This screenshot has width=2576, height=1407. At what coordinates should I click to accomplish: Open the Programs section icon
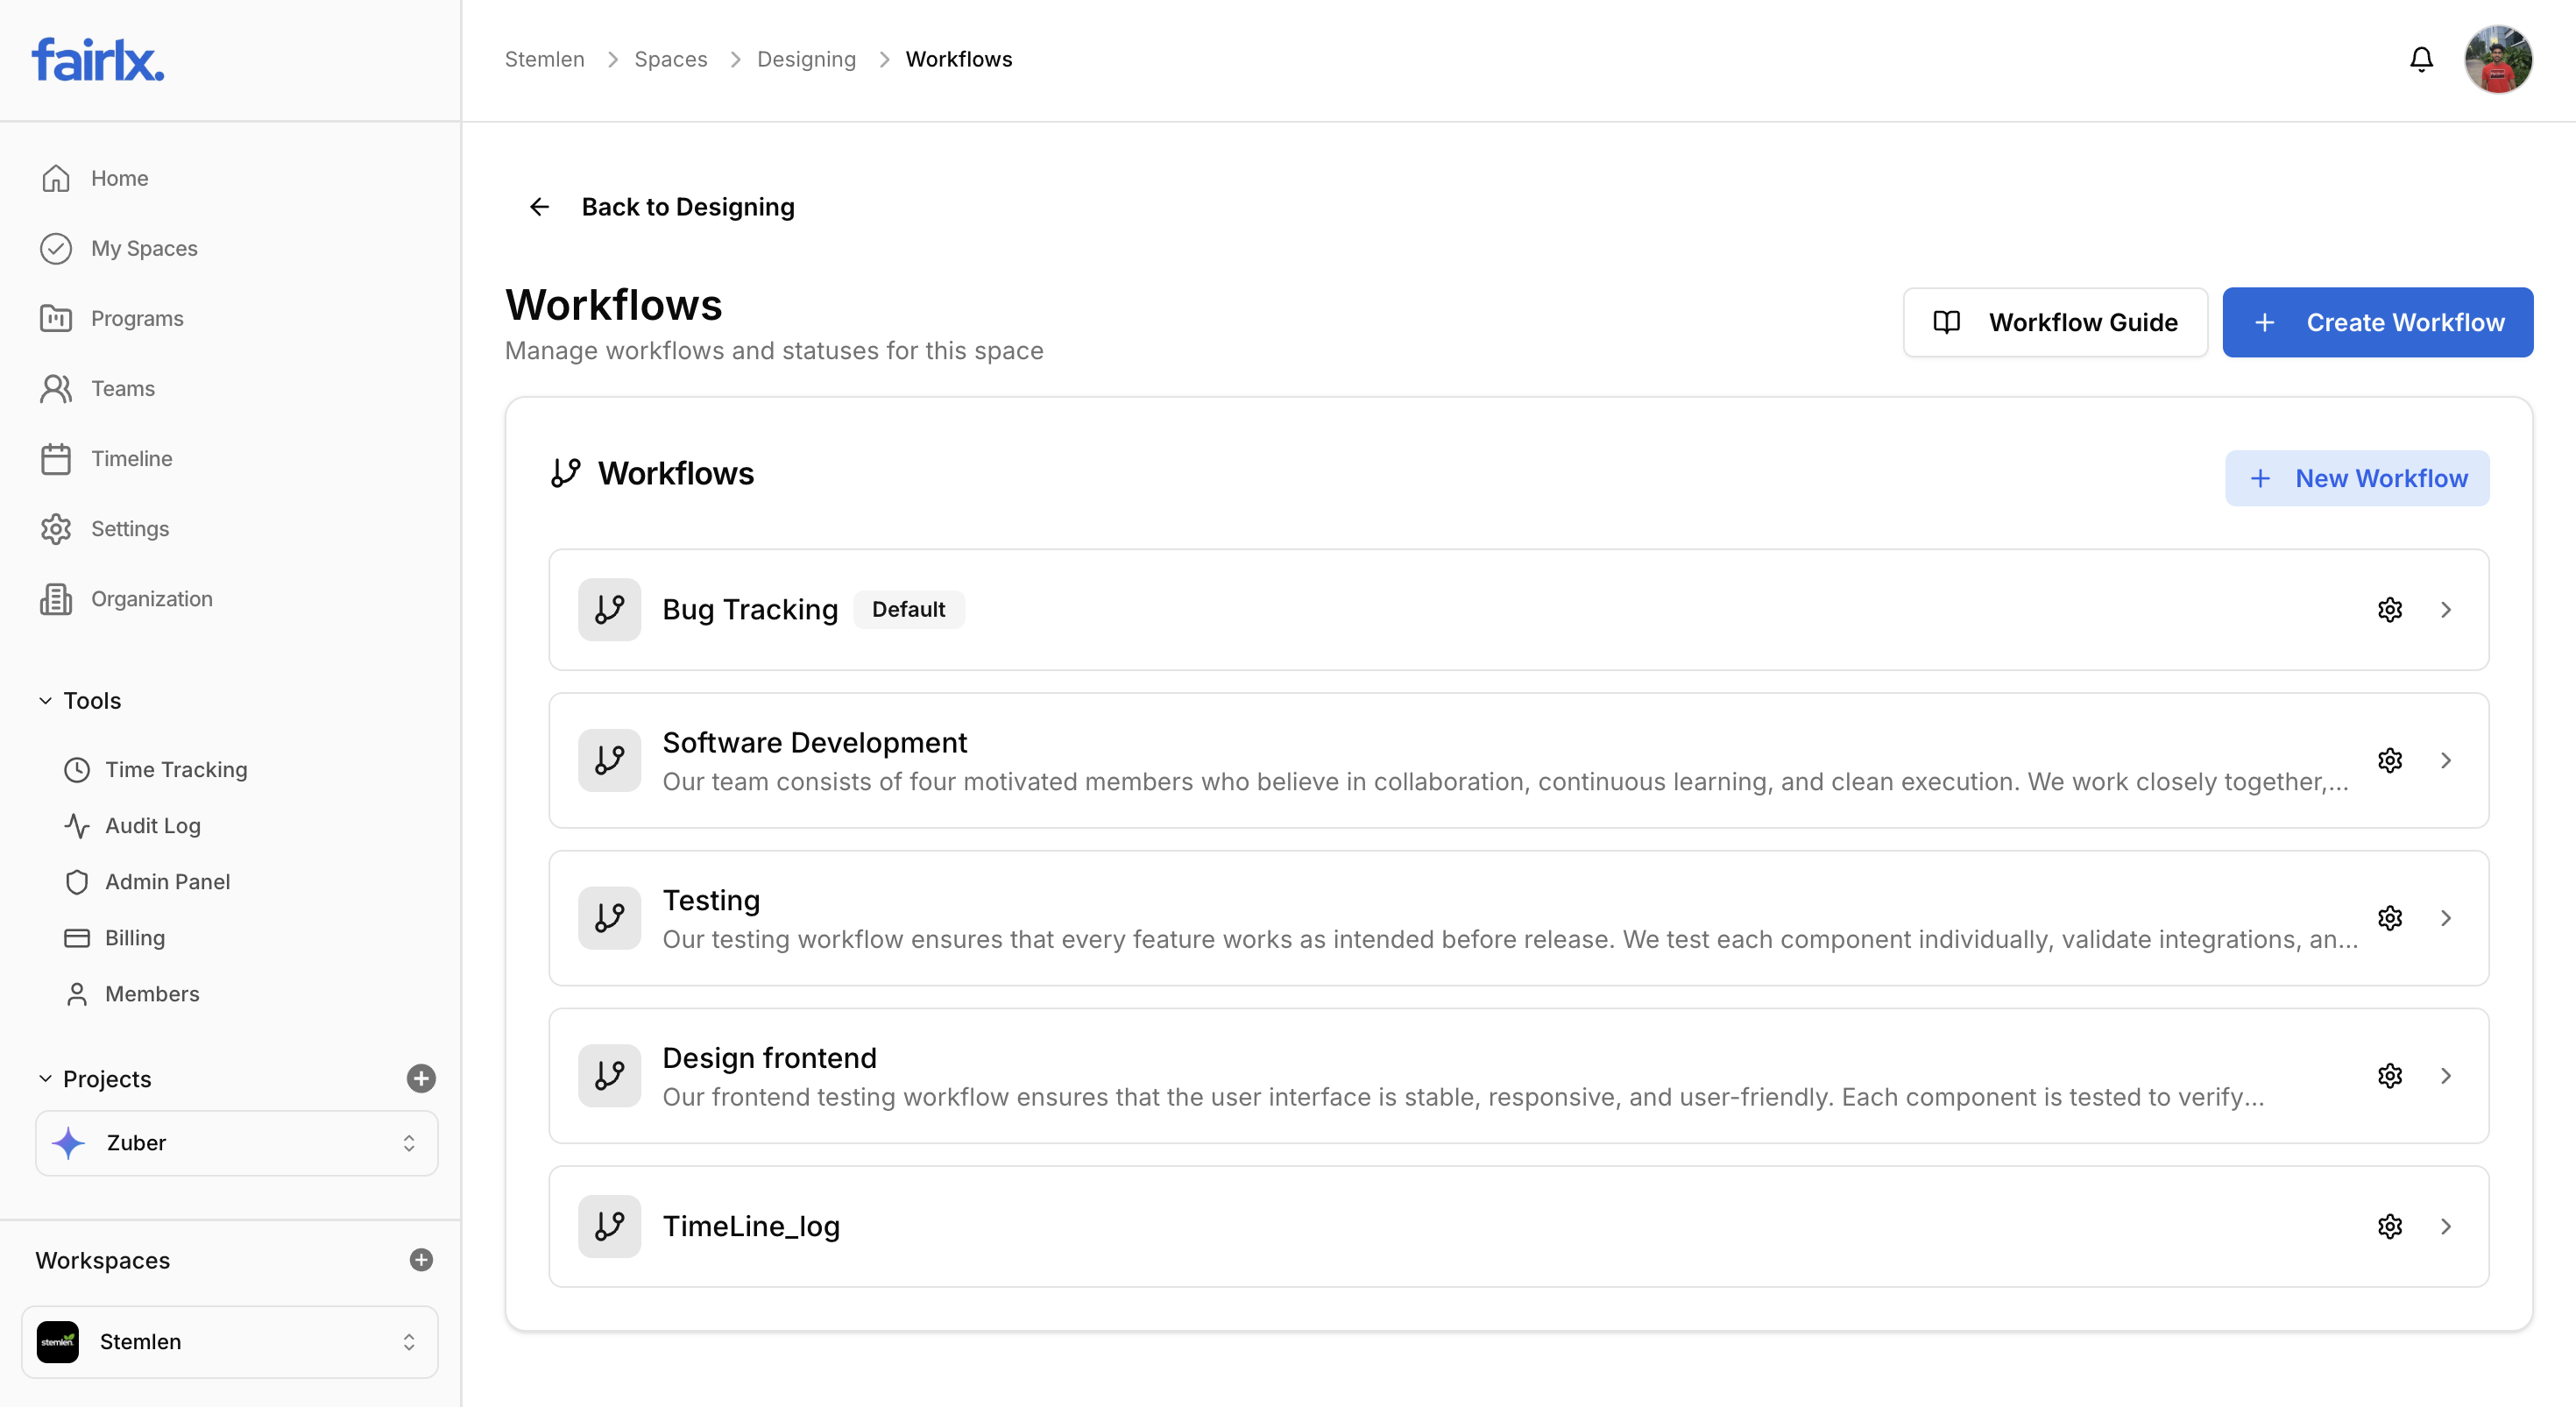coord(57,318)
